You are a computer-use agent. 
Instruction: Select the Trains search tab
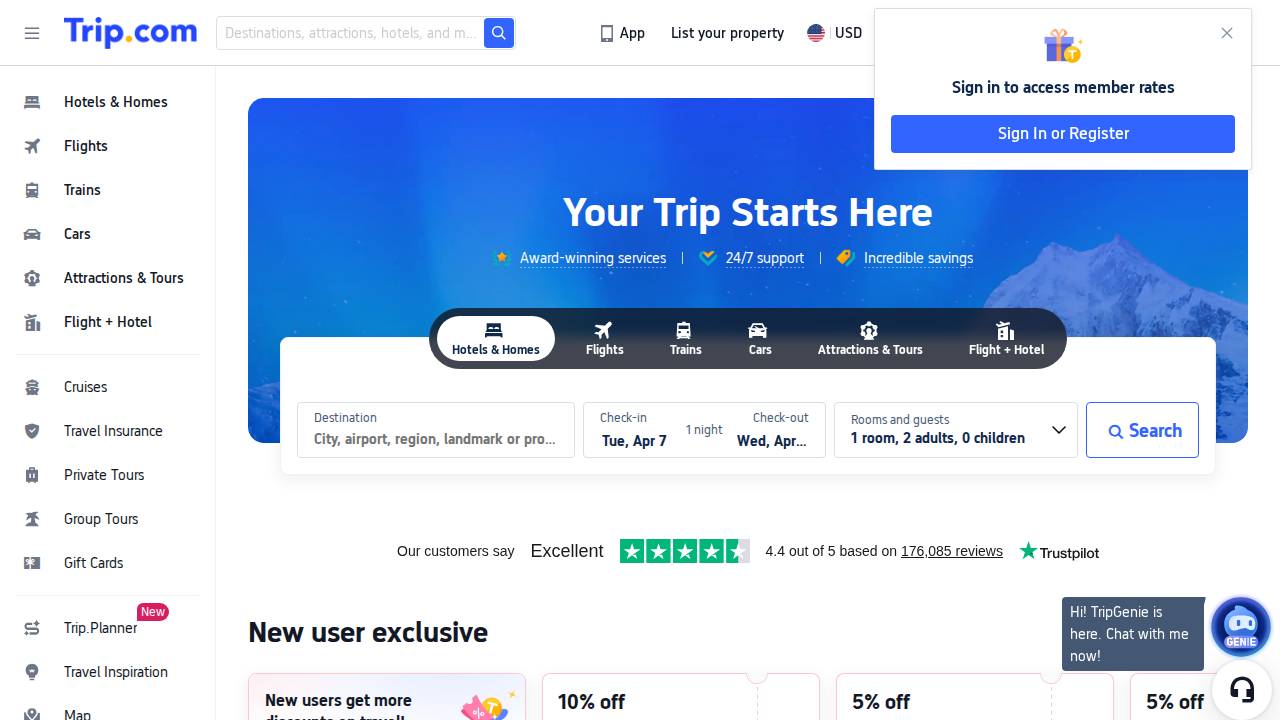[x=685, y=338]
